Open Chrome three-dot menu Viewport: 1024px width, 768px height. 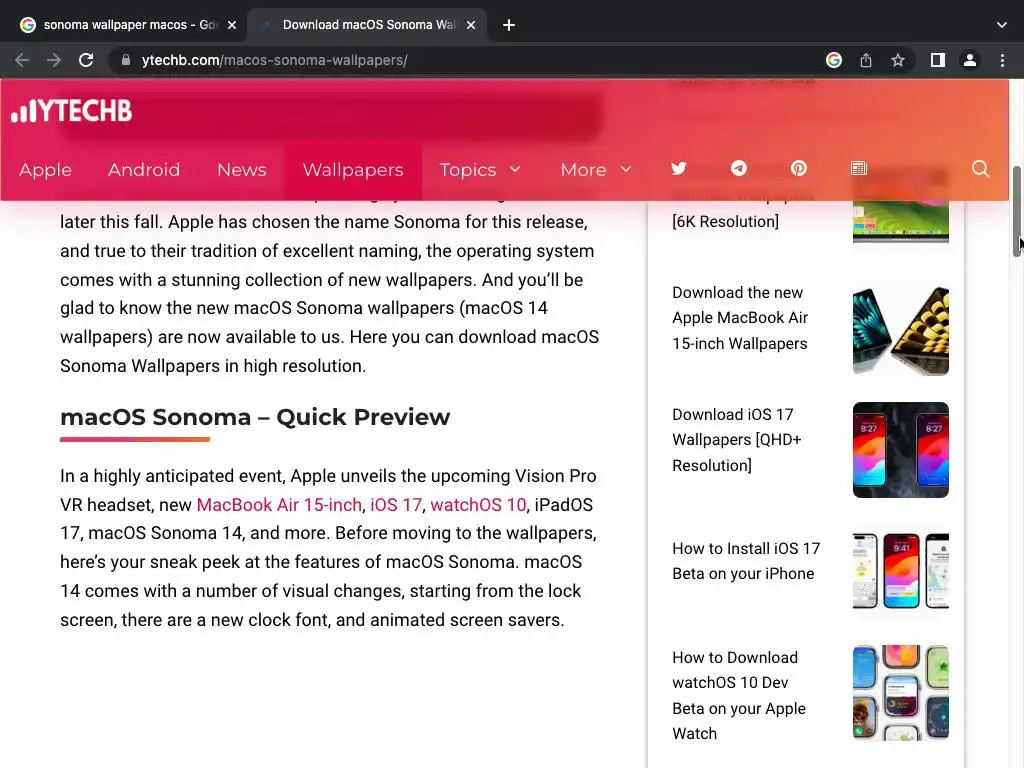tap(1002, 60)
